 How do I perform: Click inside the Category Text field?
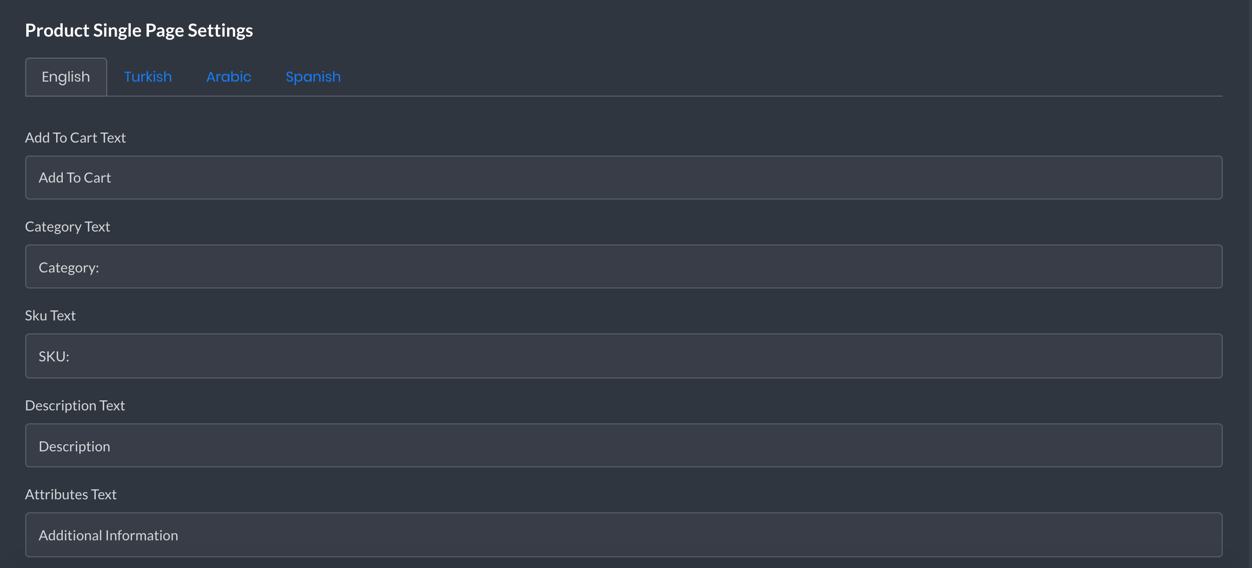(x=624, y=267)
